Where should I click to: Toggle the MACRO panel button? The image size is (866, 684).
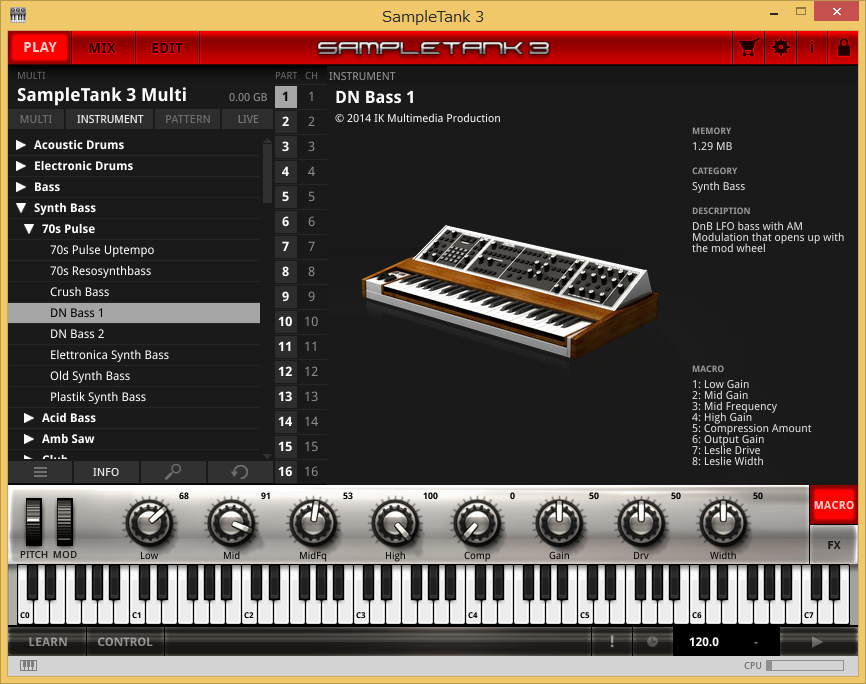click(x=834, y=505)
